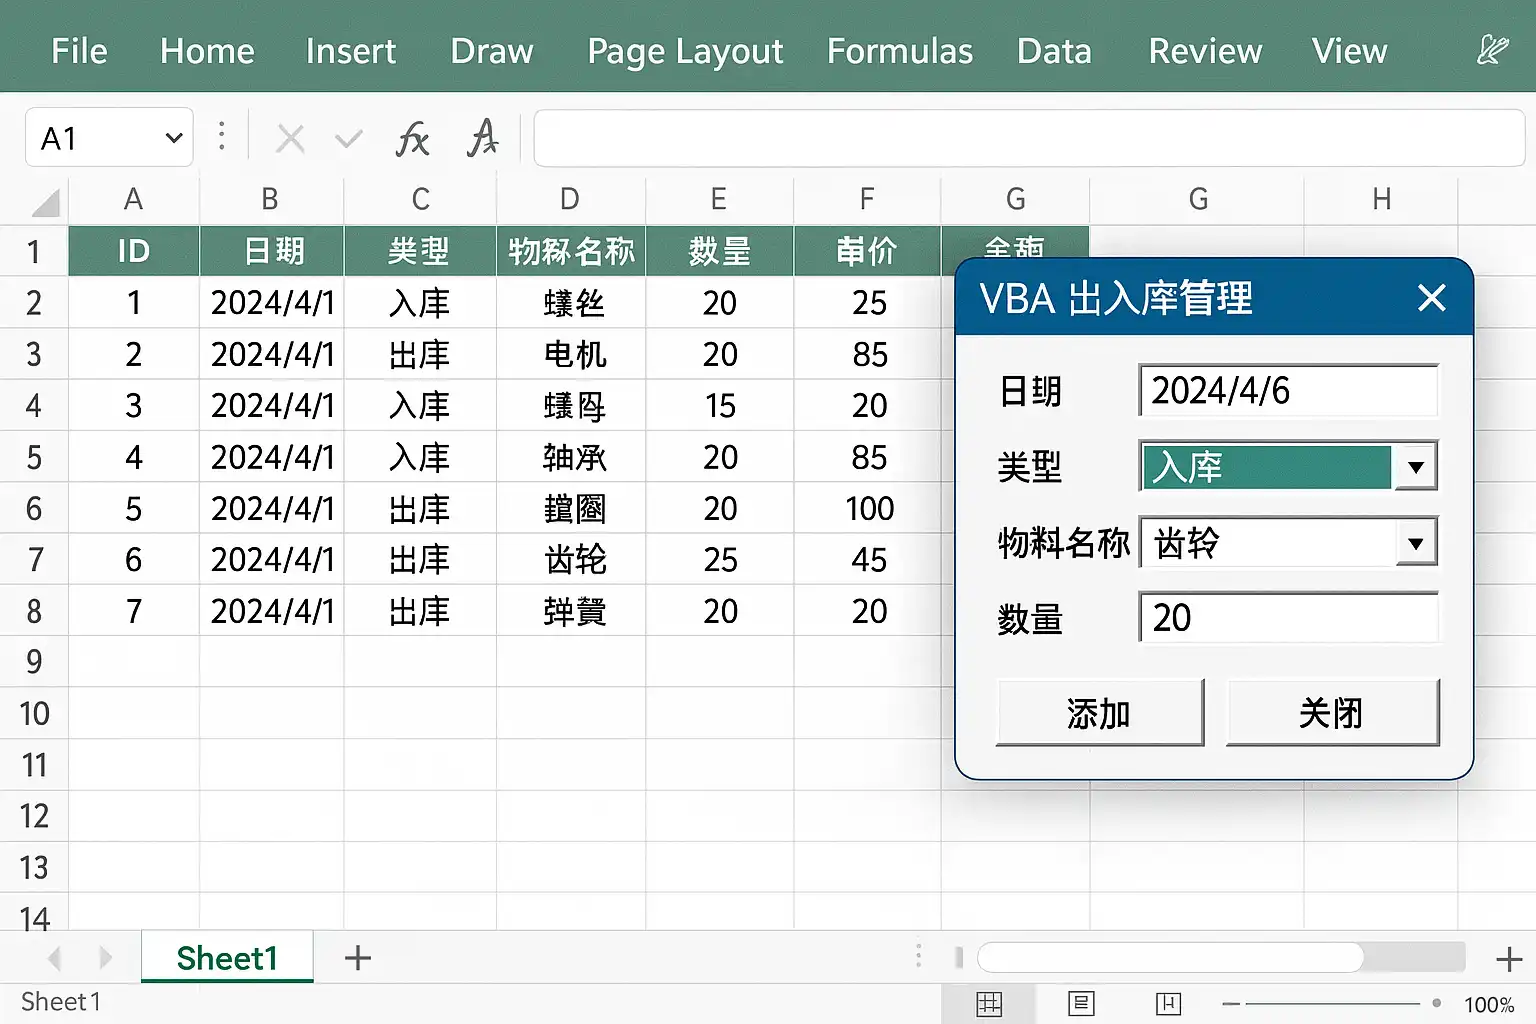Switch to Normal view in status bar
This screenshot has width=1536, height=1024.
[989, 1003]
